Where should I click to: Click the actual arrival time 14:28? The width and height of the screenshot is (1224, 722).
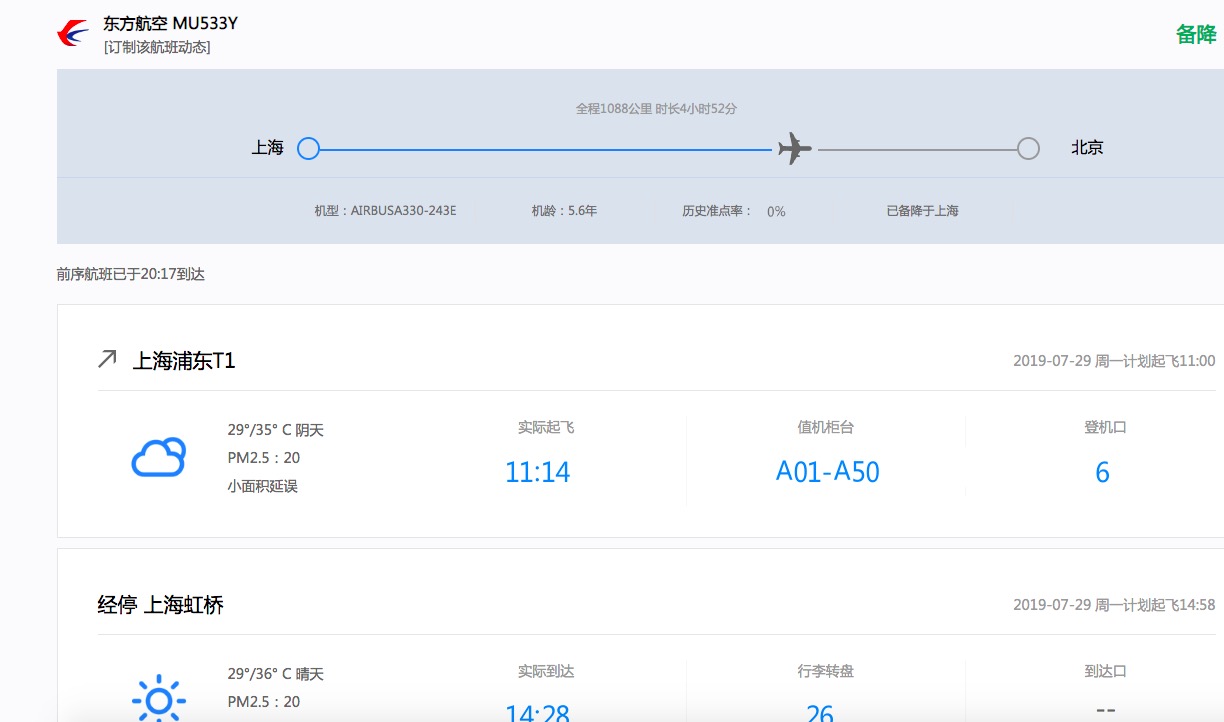coord(538,713)
